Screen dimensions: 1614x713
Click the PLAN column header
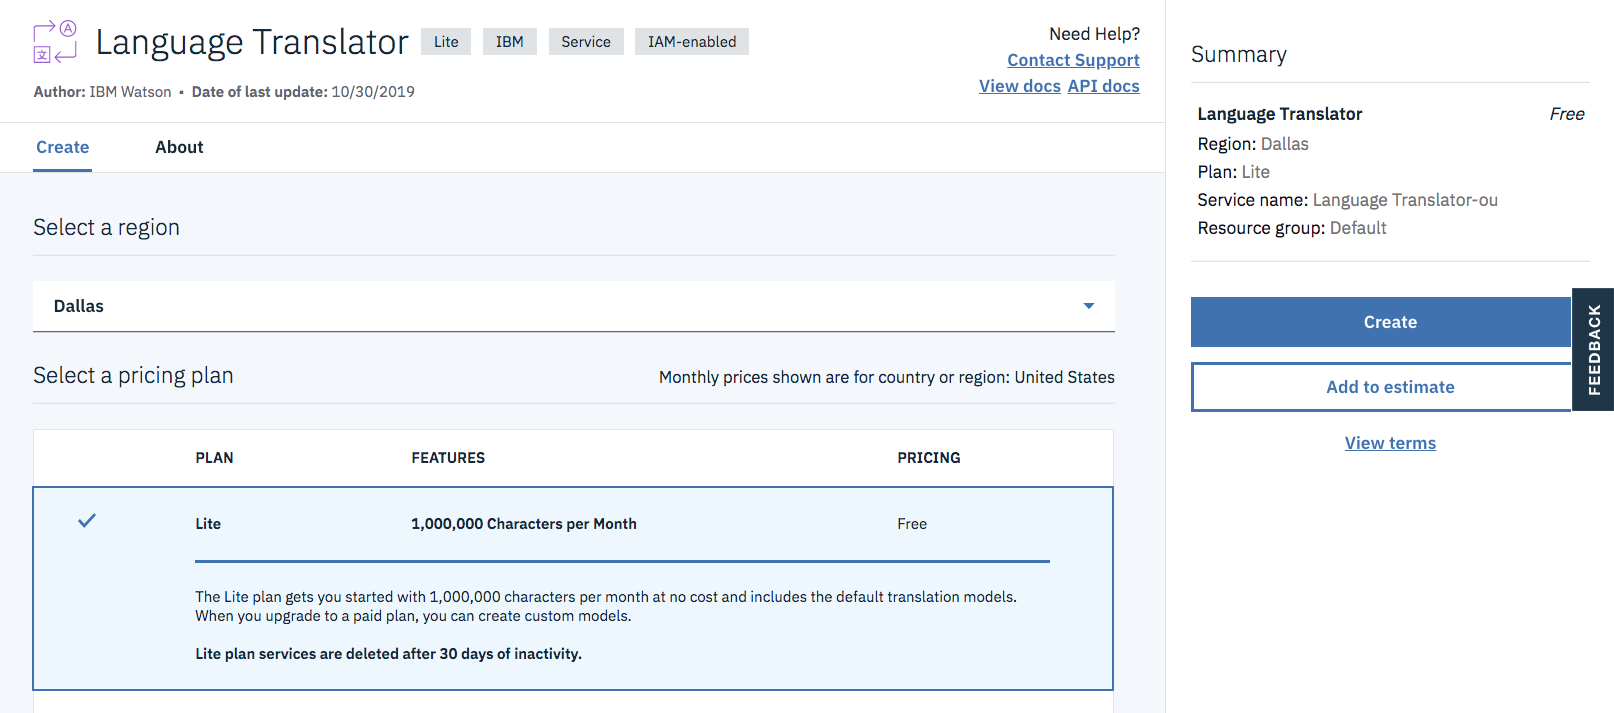[x=214, y=458]
